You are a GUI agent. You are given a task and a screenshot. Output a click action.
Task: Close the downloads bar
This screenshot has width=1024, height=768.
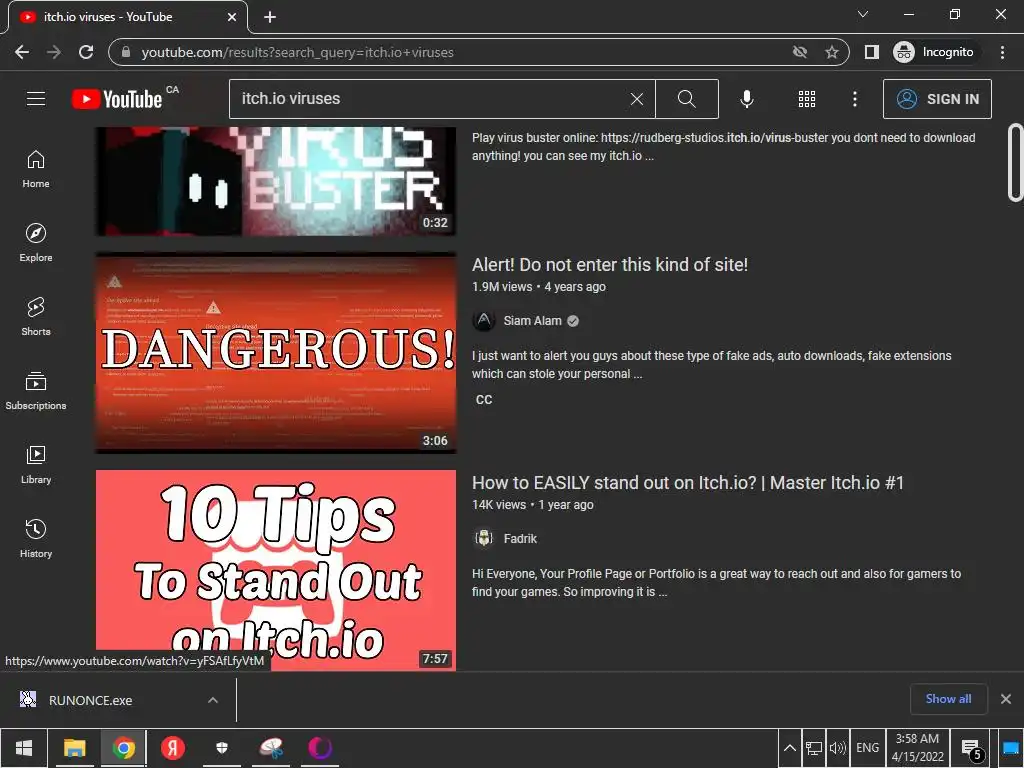click(1006, 699)
